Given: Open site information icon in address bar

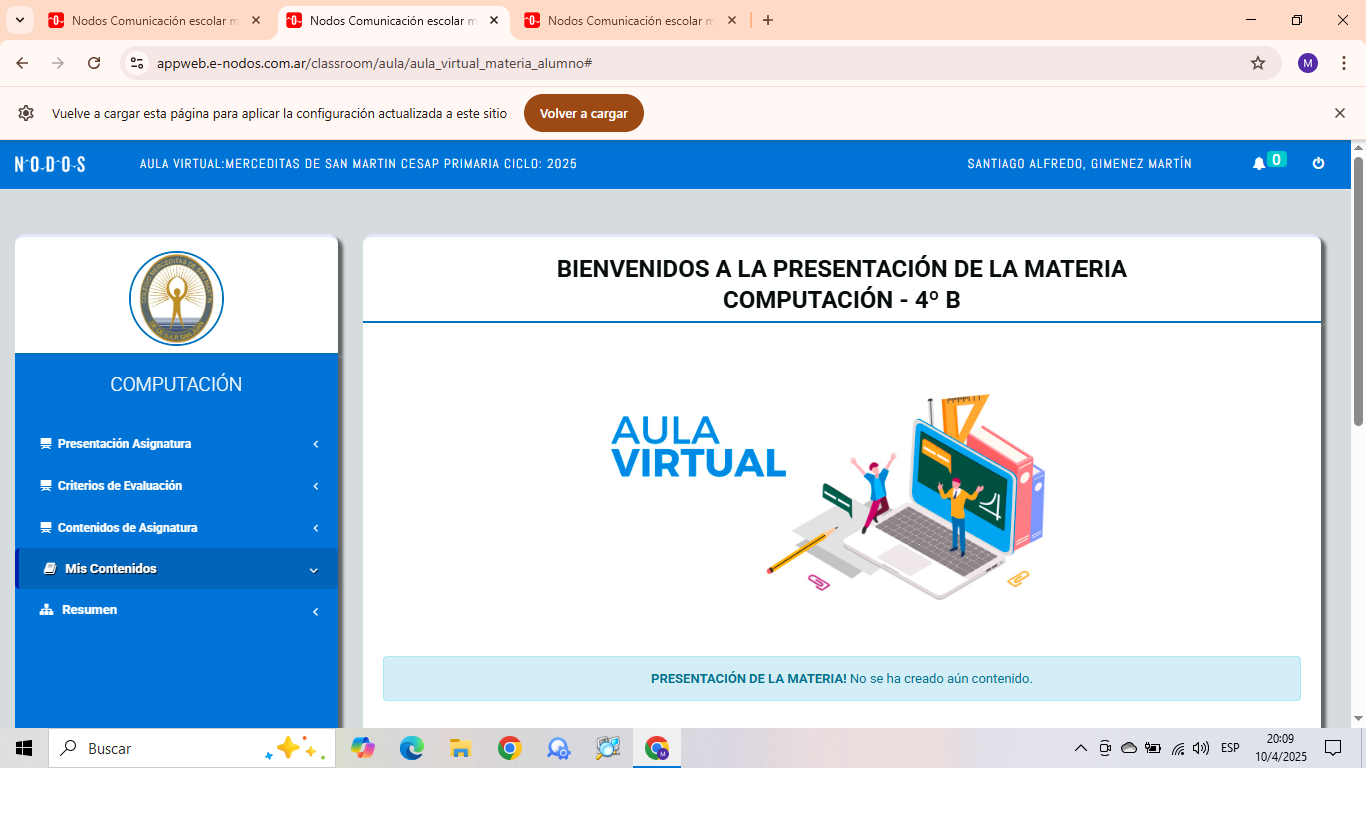Looking at the screenshot, I should click(138, 63).
